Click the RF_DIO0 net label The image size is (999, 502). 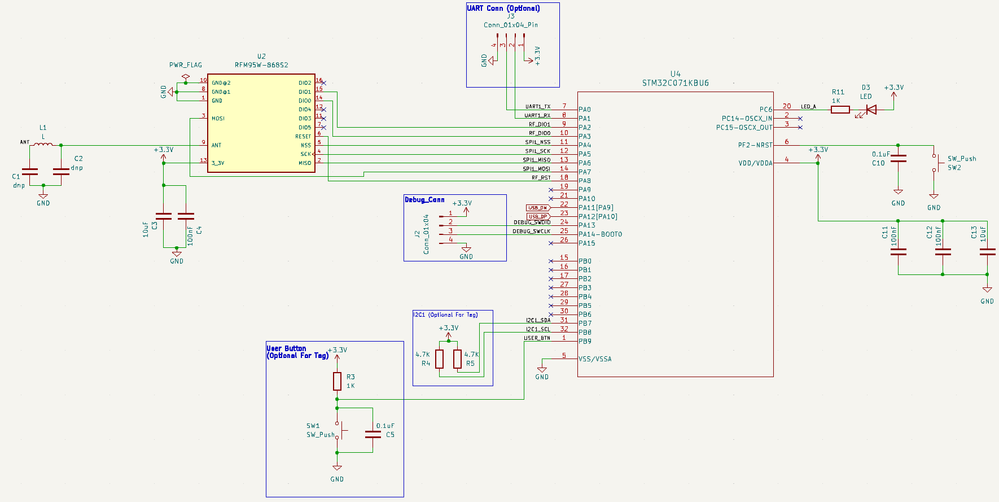tap(540, 133)
